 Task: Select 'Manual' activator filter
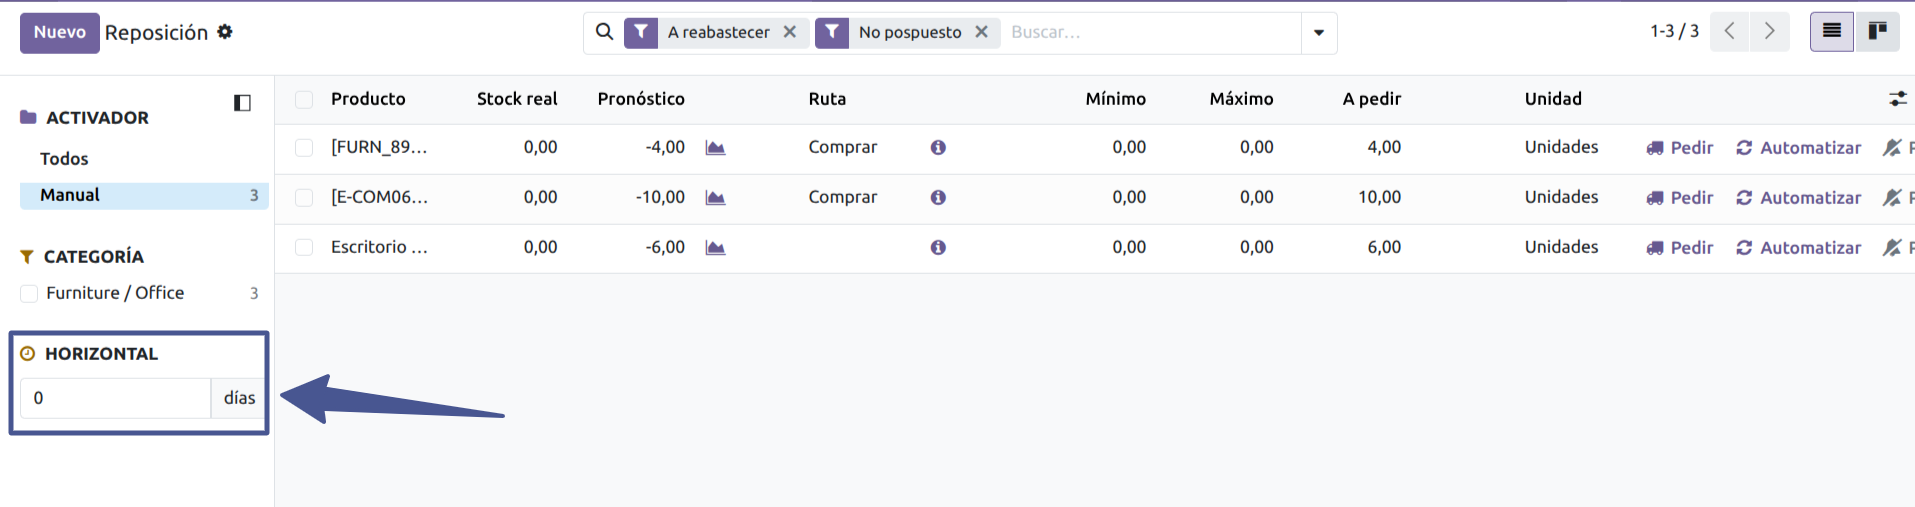[70, 195]
